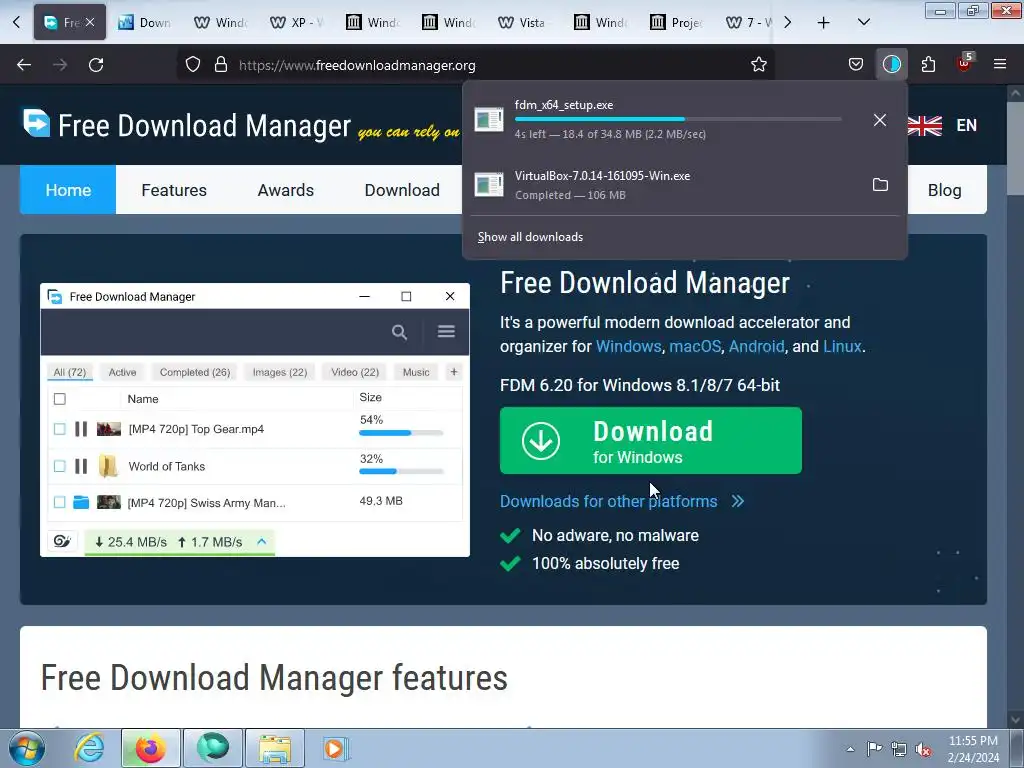Open tracking protection shield icon
Viewport: 1024px width, 768px height.
193,65
